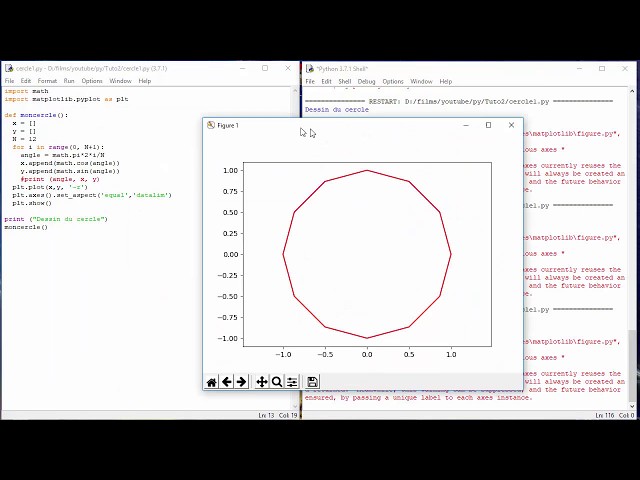
Task: Open Debug menu in Python Shell window
Action: [x=367, y=81]
